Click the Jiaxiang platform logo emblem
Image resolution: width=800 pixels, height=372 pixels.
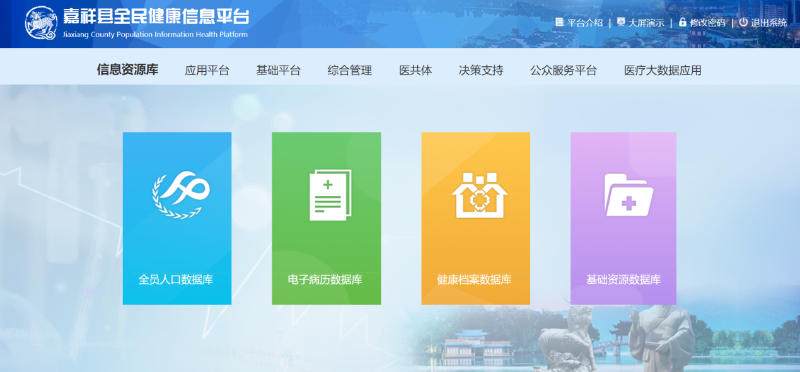pyautogui.click(x=41, y=23)
